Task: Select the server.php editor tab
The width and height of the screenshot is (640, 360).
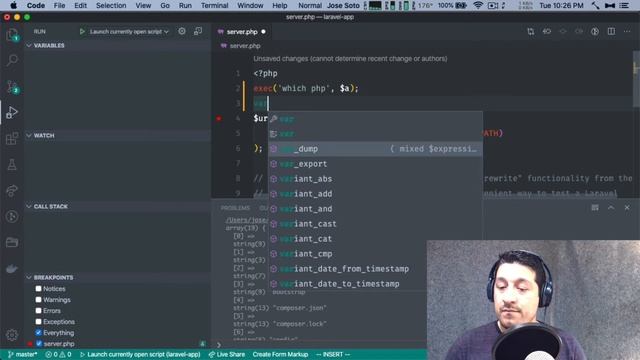Action: pos(242,31)
